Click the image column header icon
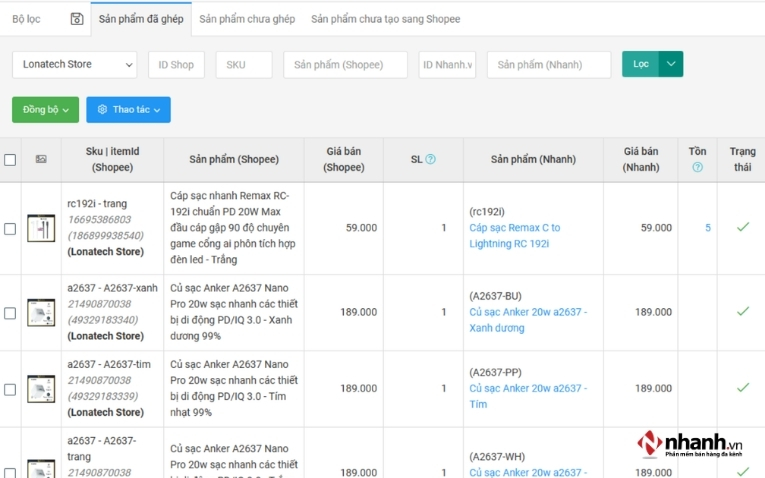 [x=41, y=159]
